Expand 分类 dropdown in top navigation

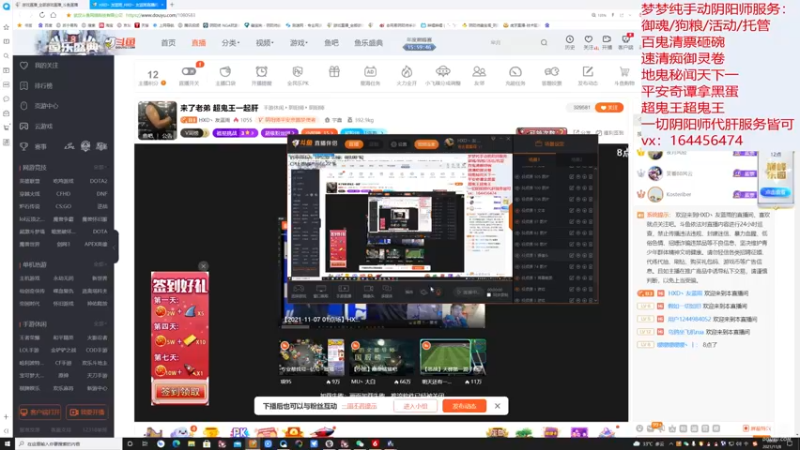point(231,43)
